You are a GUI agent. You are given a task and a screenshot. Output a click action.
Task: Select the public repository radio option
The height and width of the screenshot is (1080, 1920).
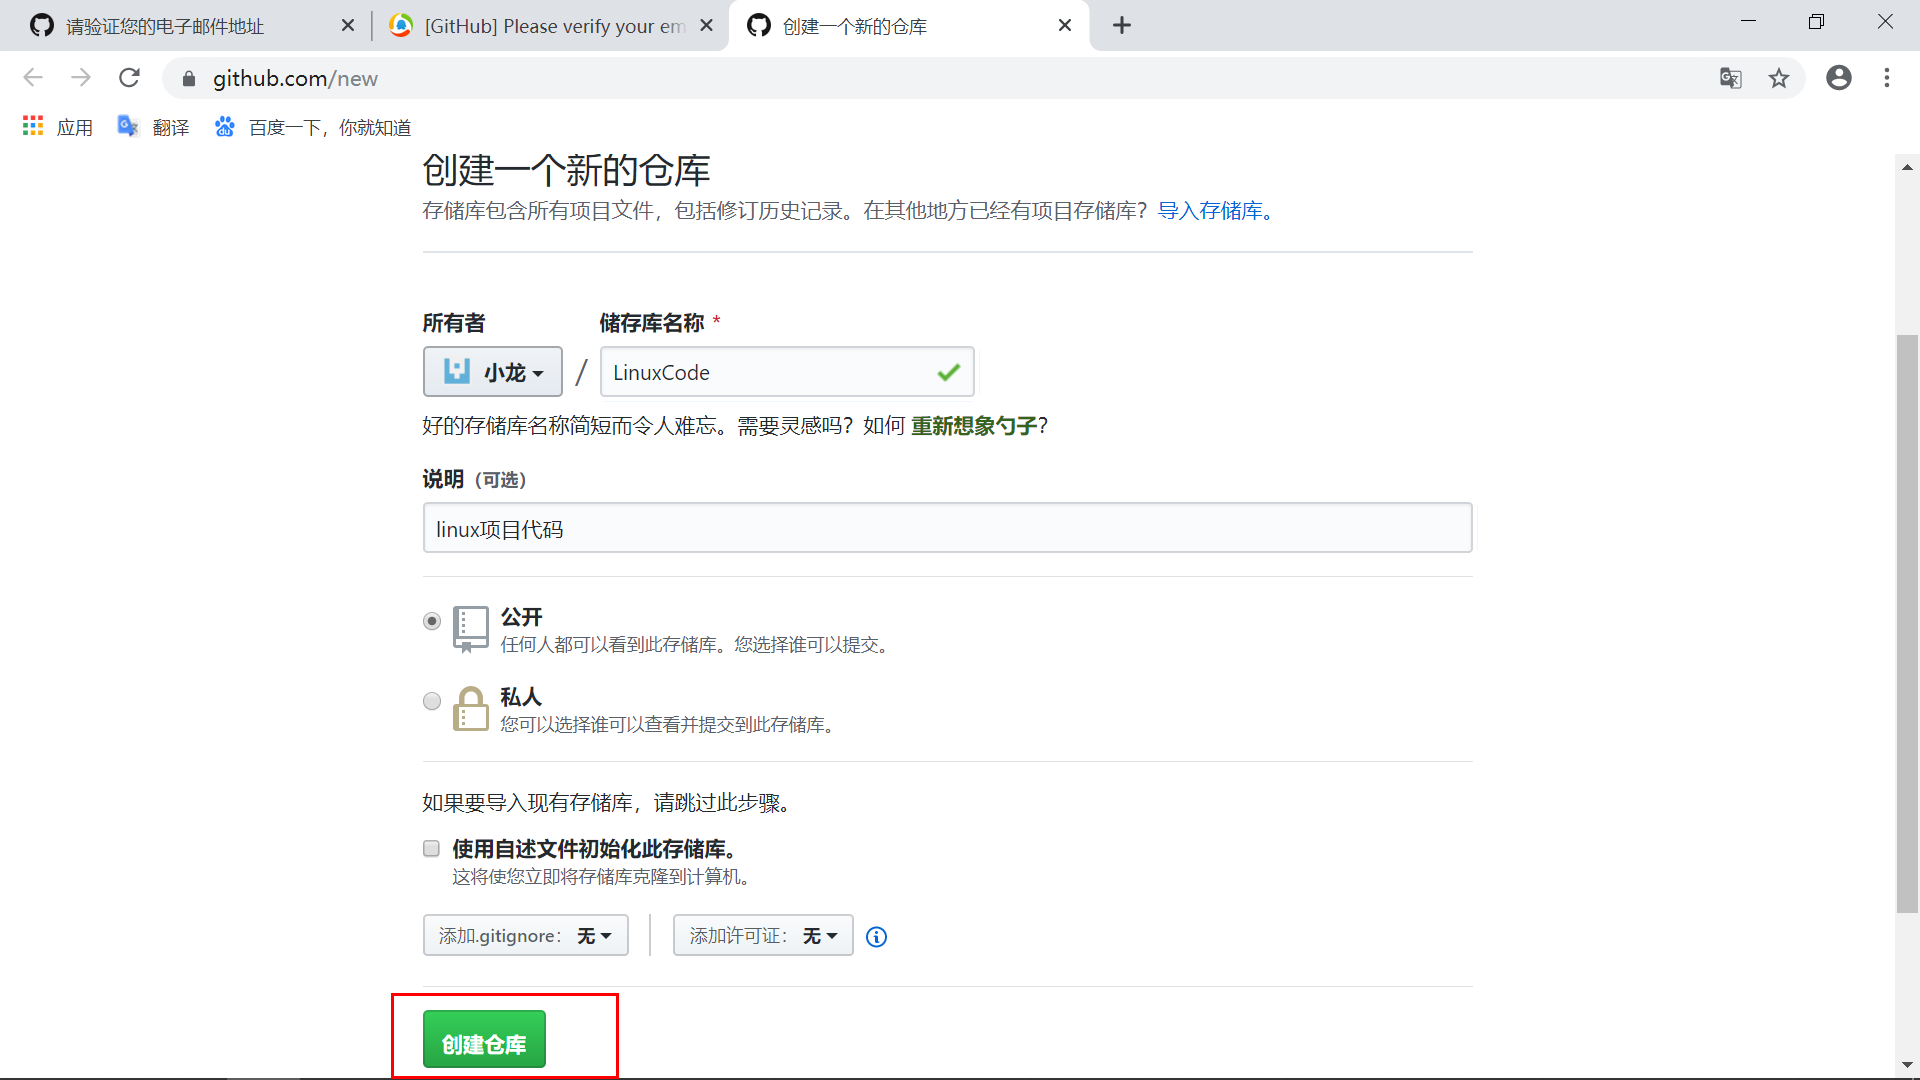click(x=432, y=621)
